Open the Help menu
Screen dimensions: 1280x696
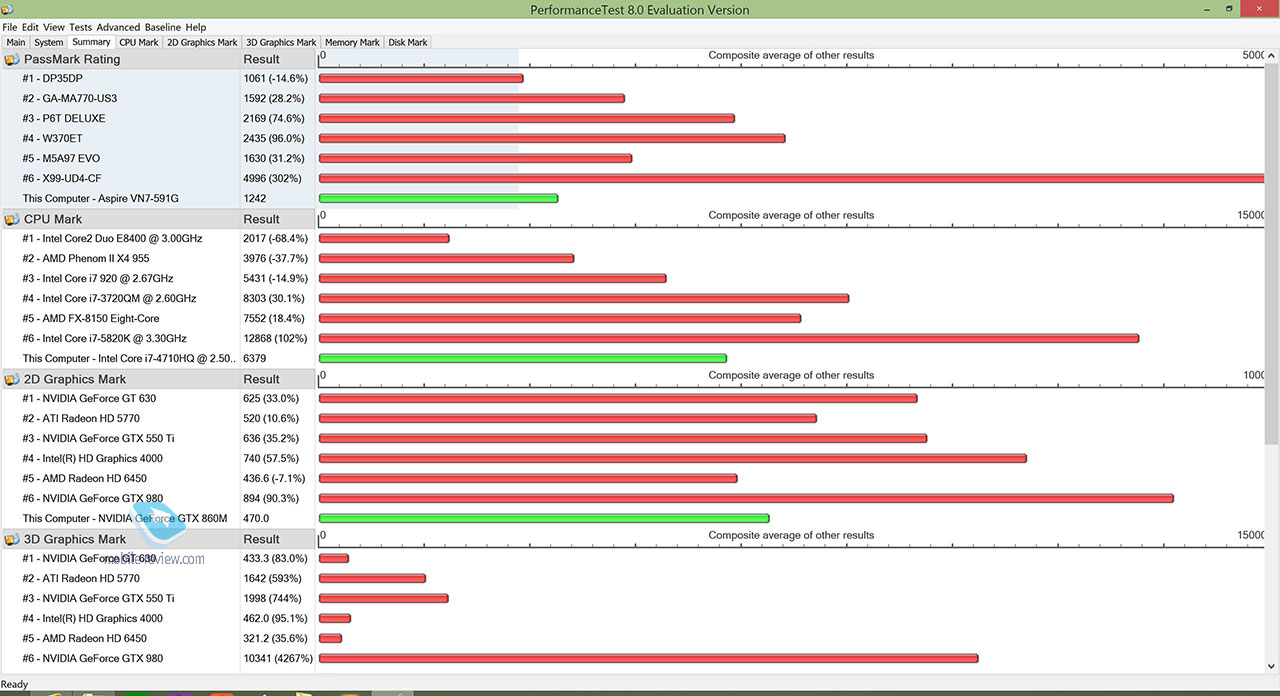click(196, 27)
